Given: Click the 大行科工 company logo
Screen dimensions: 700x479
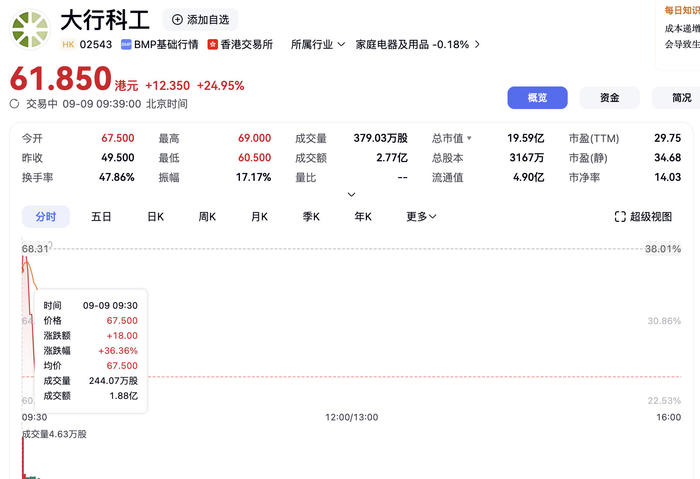Looking at the screenshot, I should point(30,29).
